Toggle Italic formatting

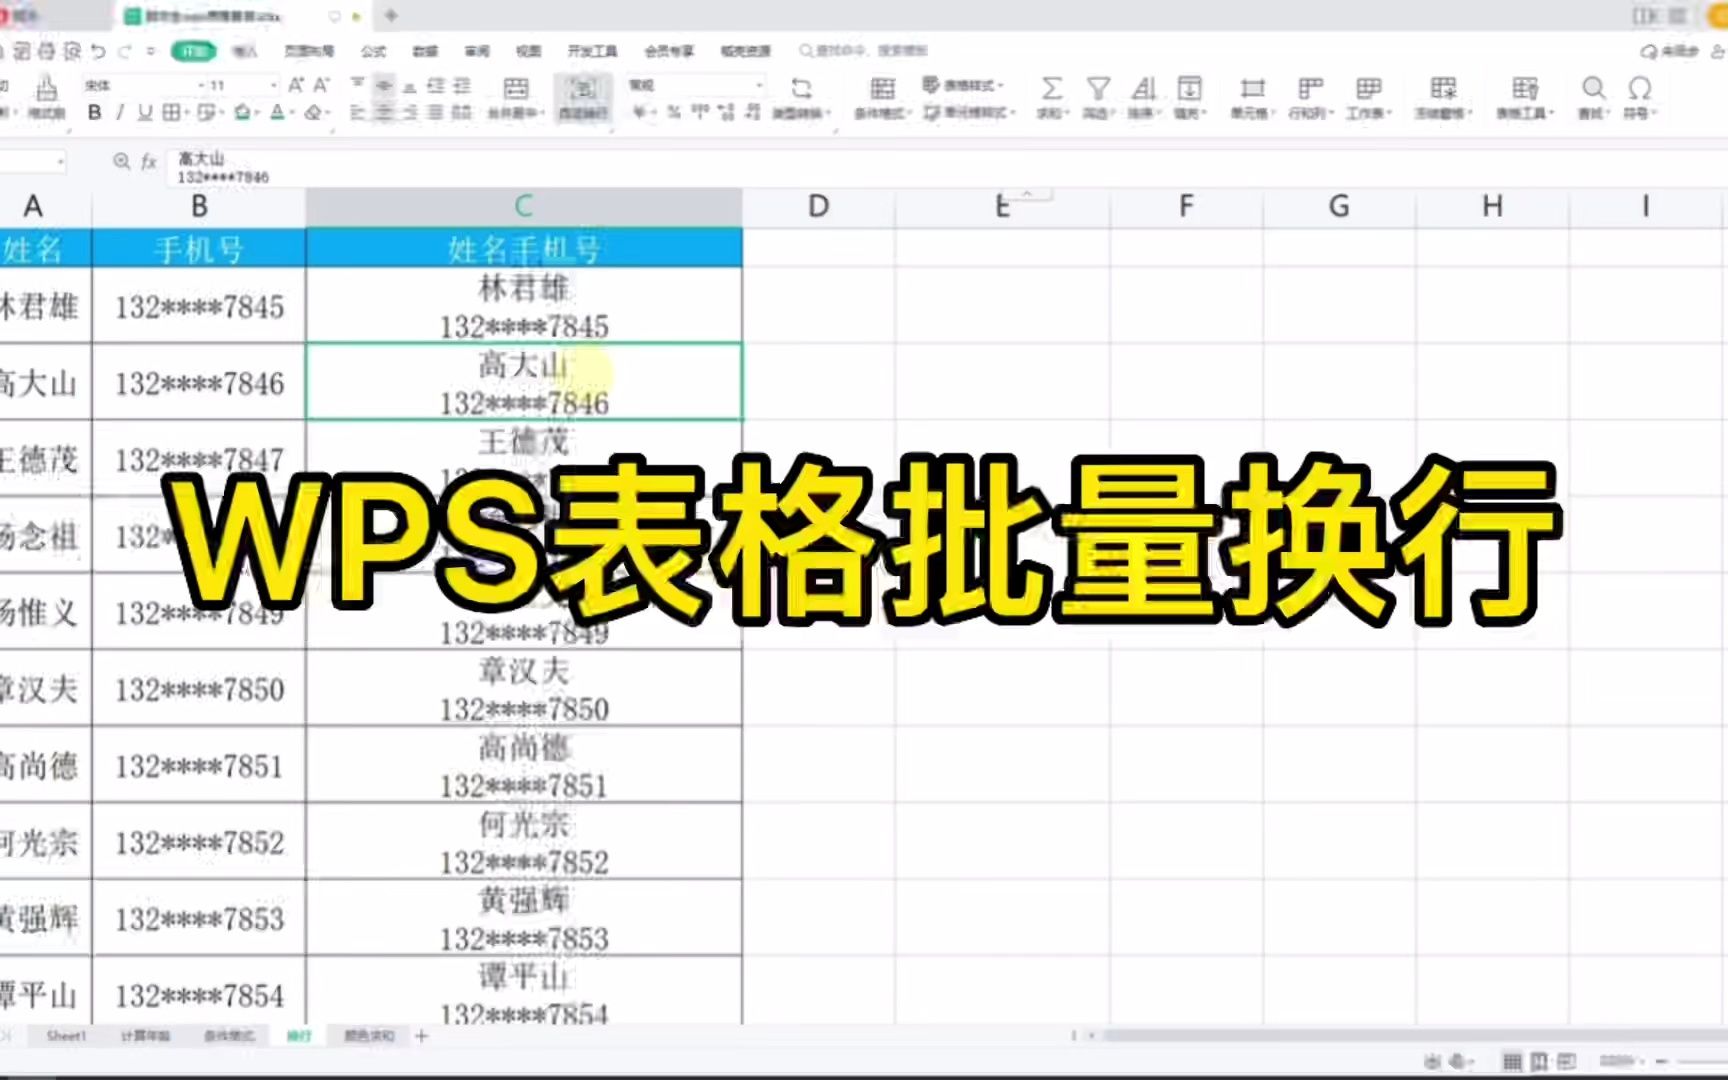click(x=120, y=112)
